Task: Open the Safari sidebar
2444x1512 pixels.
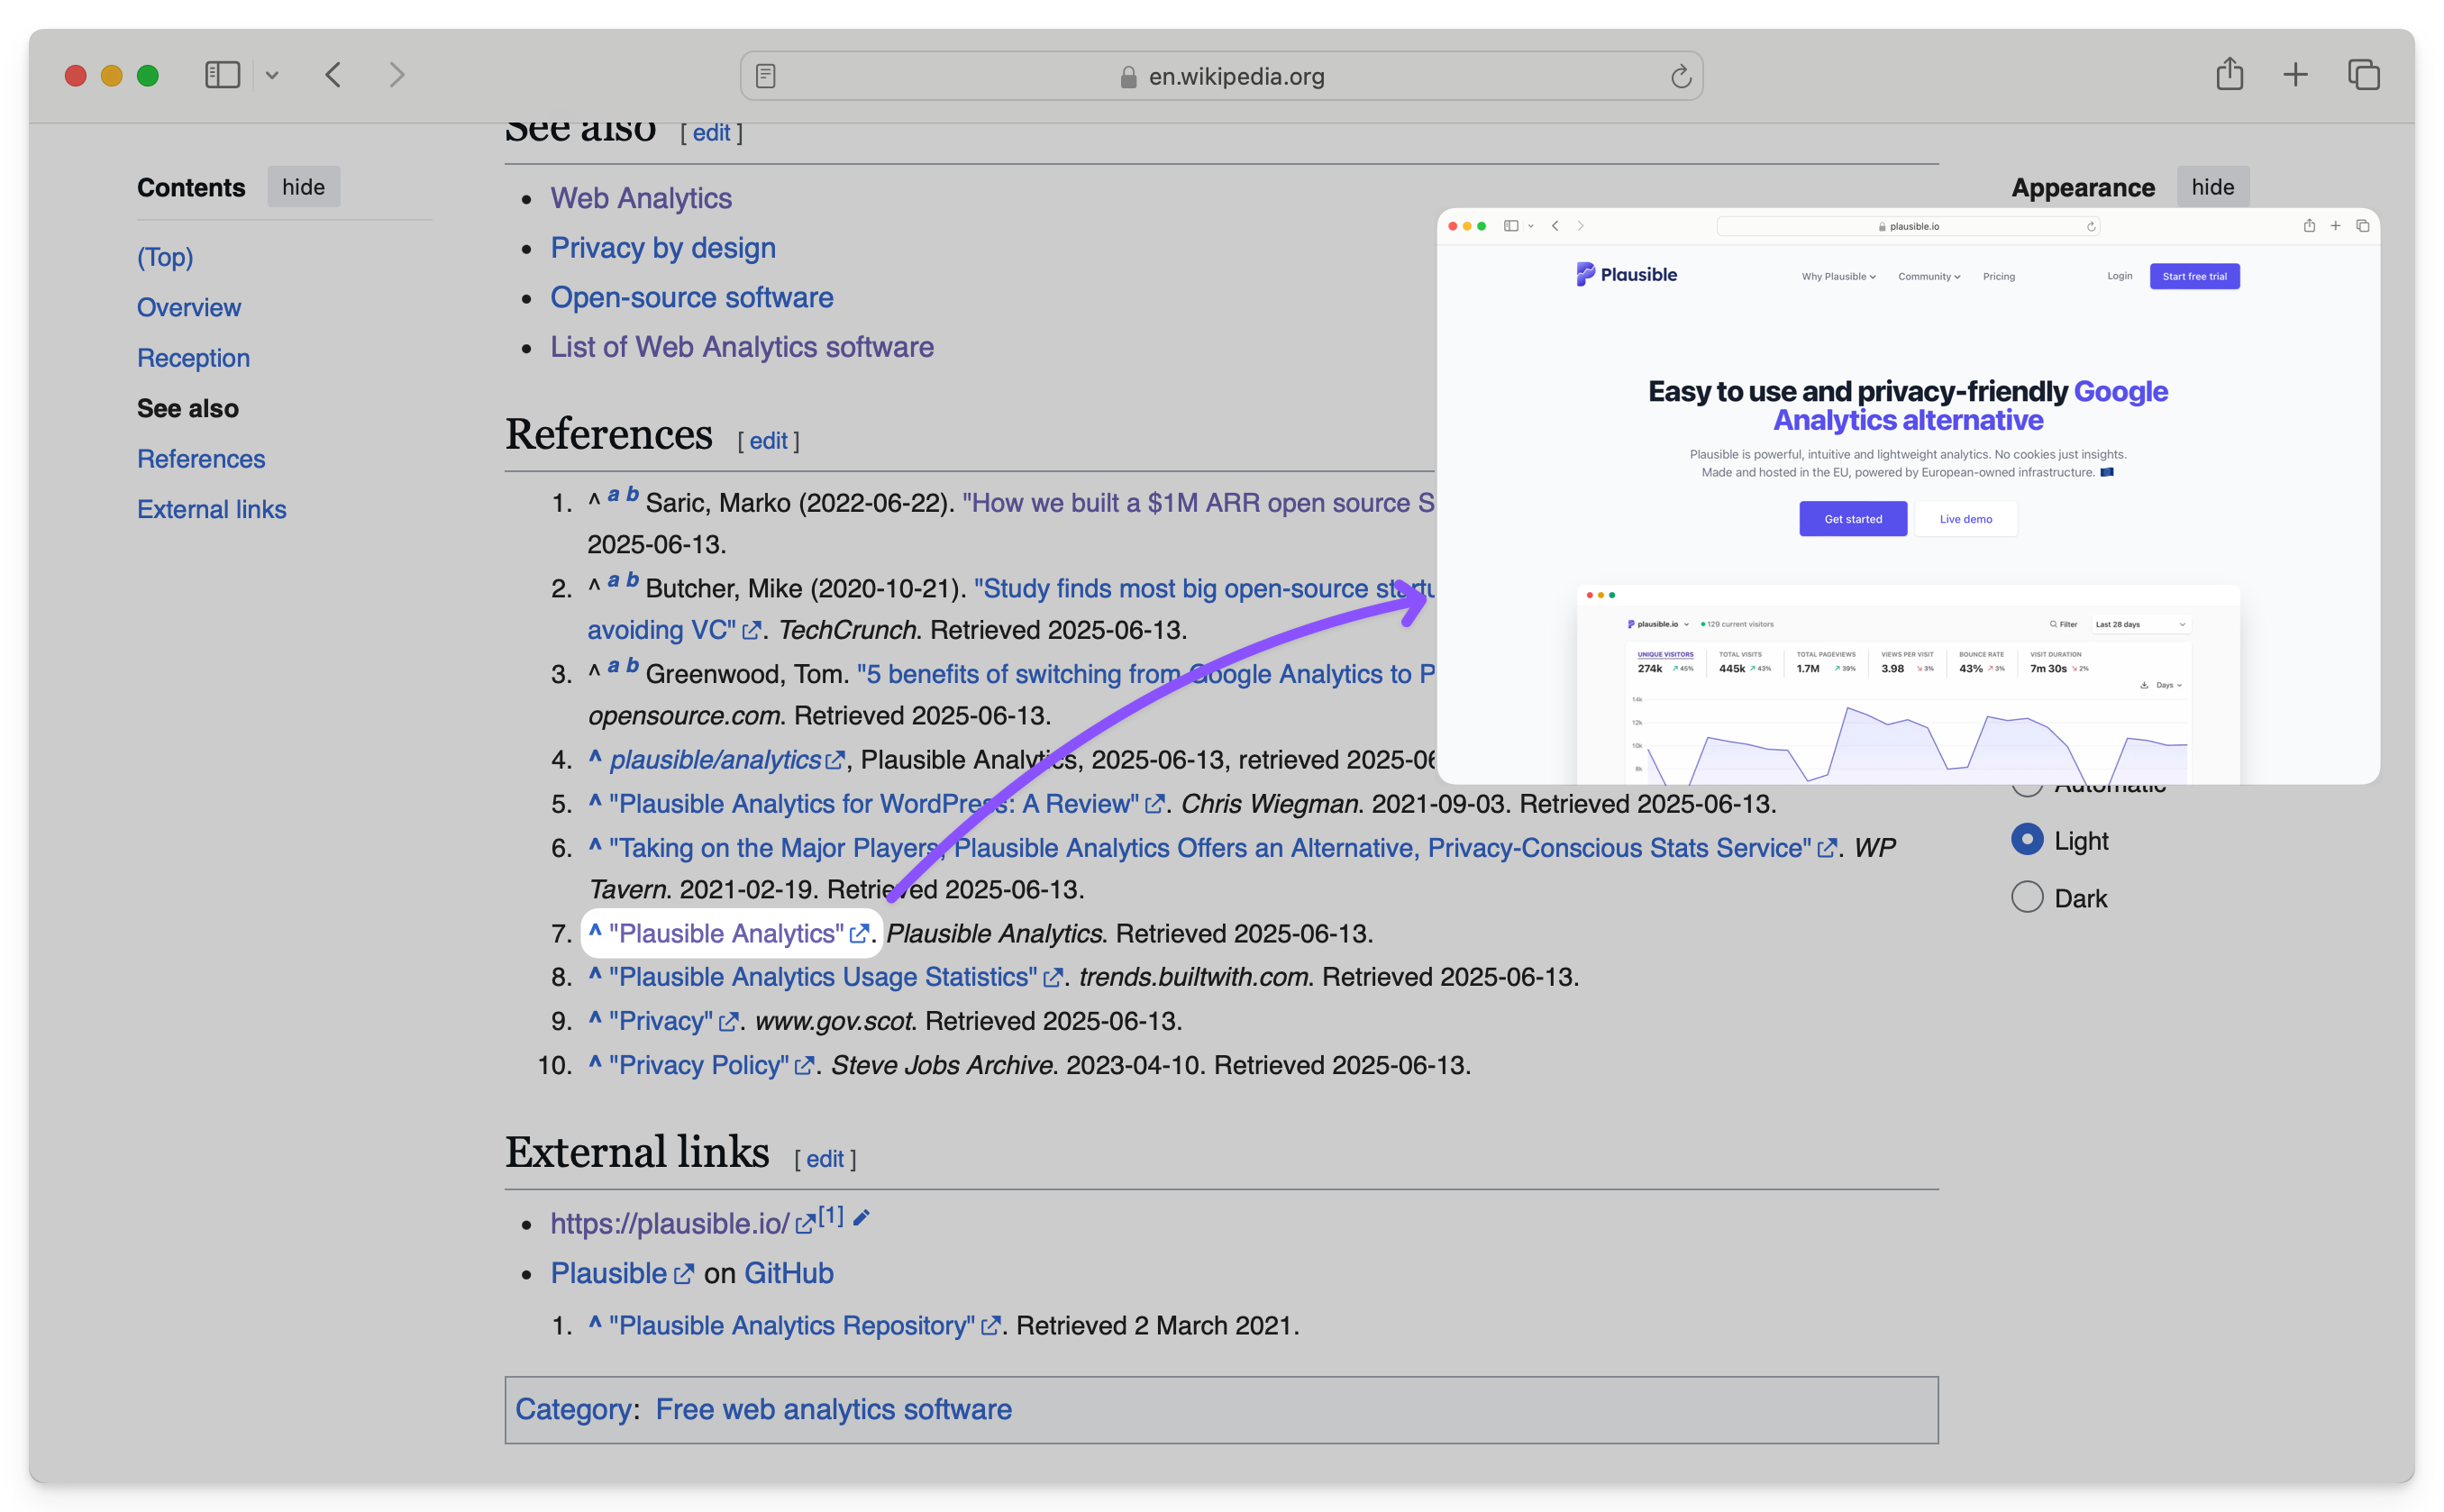Action: pyautogui.click(x=223, y=74)
